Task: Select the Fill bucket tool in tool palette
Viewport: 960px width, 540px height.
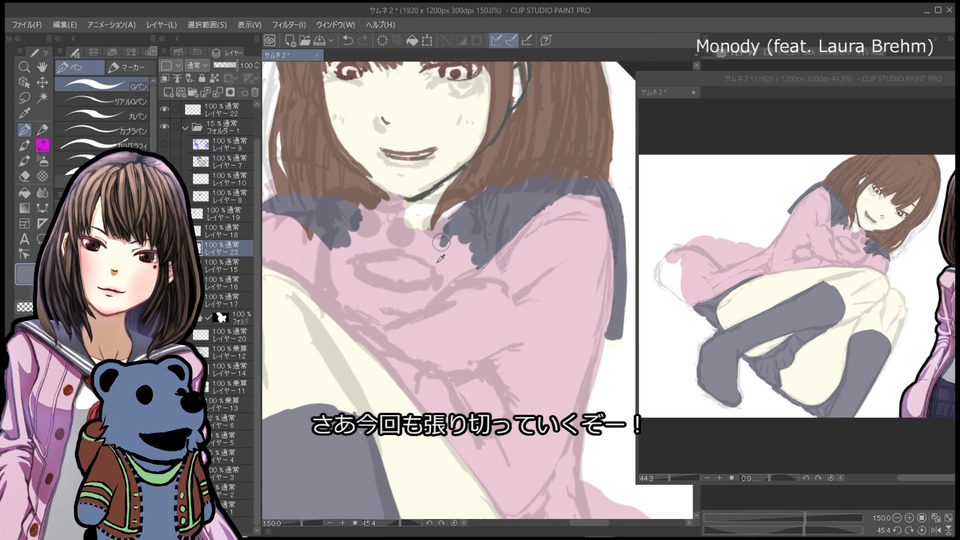Action: [x=24, y=192]
